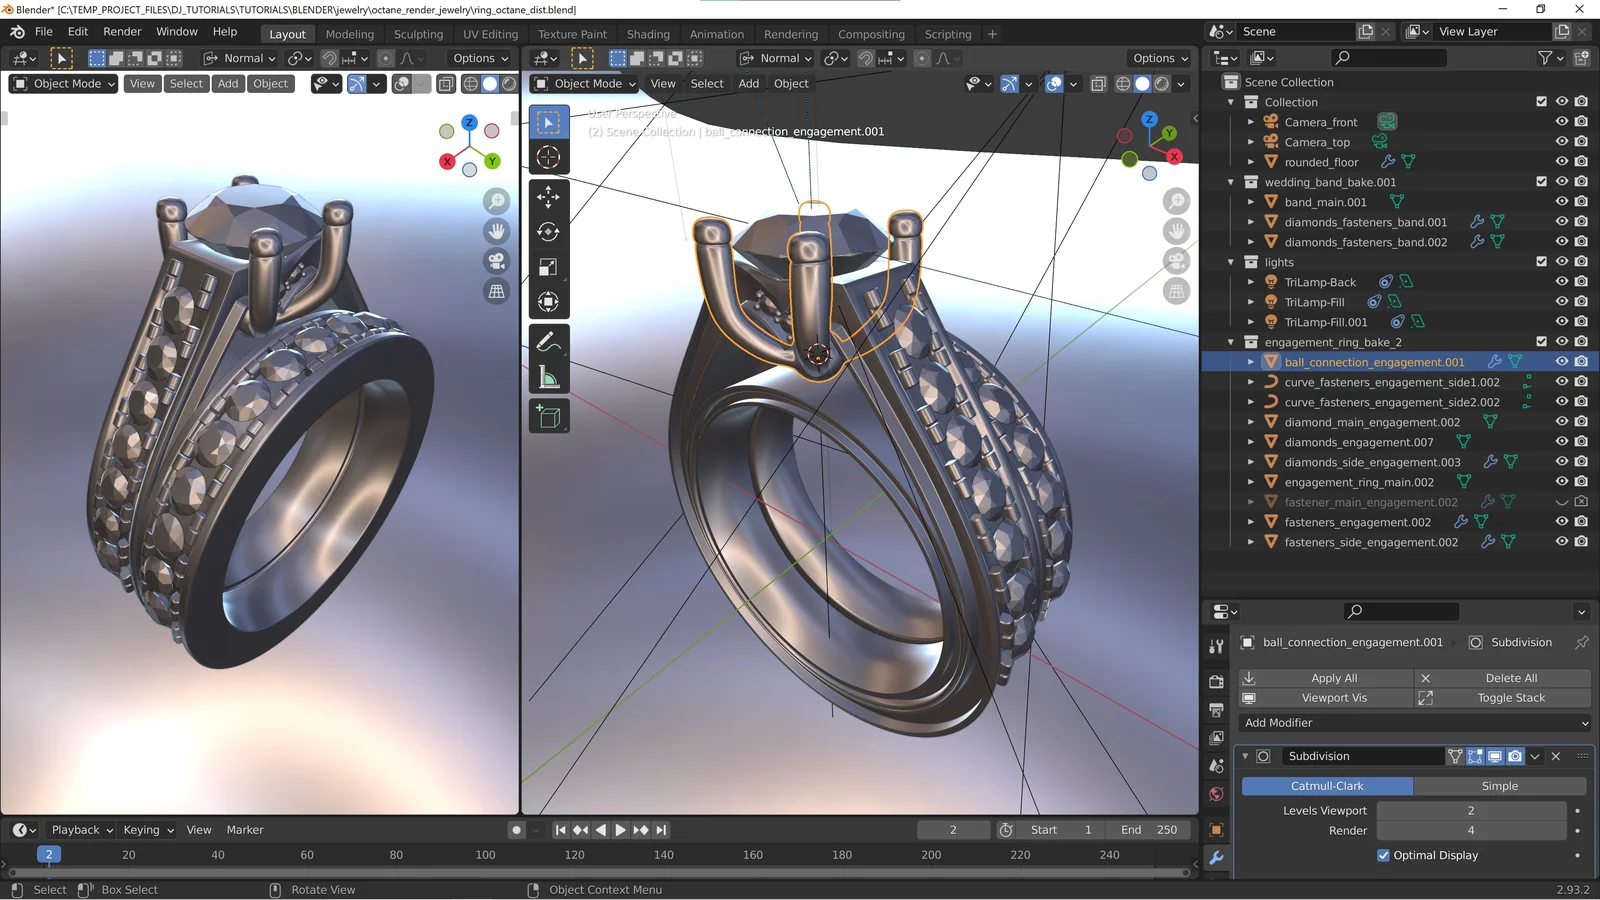Disable render visibility for diamonds_engagement.007

pyautogui.click(x=1580, y=441)
